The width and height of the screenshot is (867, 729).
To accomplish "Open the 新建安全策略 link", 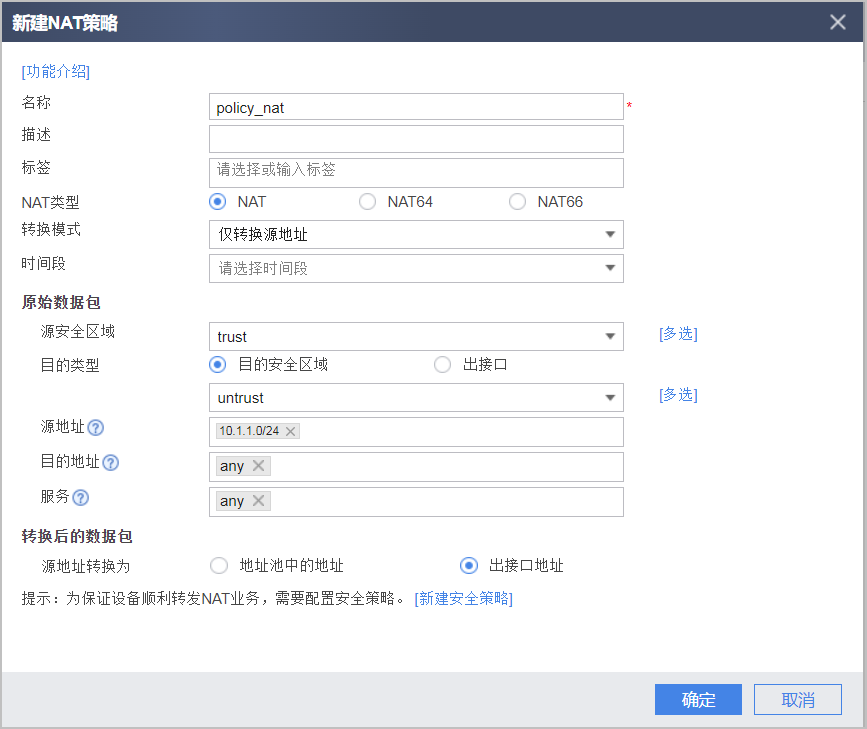I will coord(464,598).
